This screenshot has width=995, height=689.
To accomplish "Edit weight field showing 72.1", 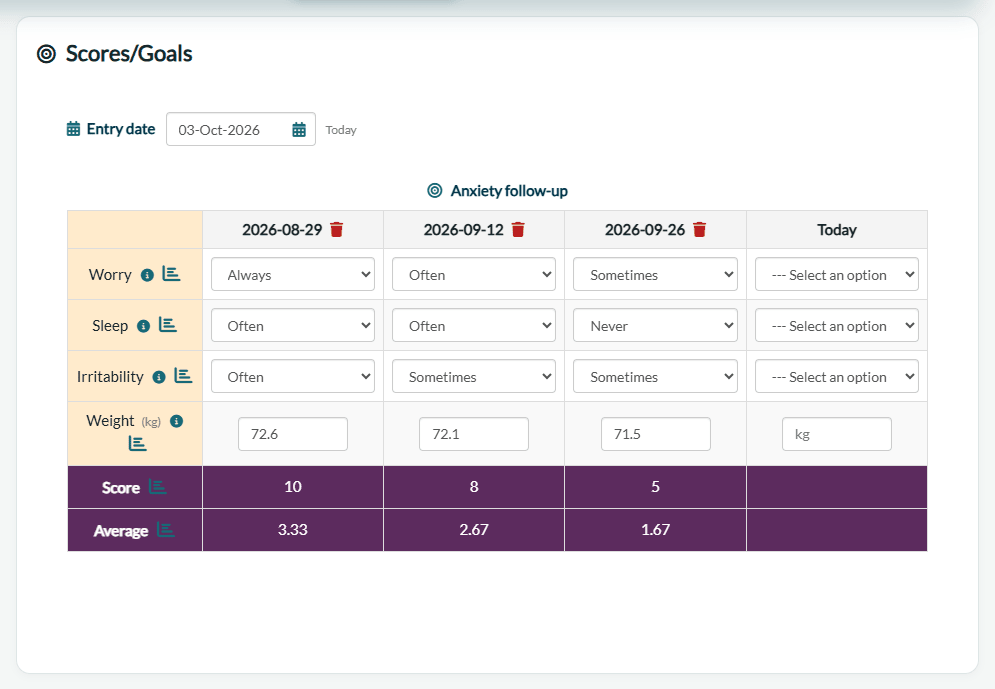I will (474, 434).
